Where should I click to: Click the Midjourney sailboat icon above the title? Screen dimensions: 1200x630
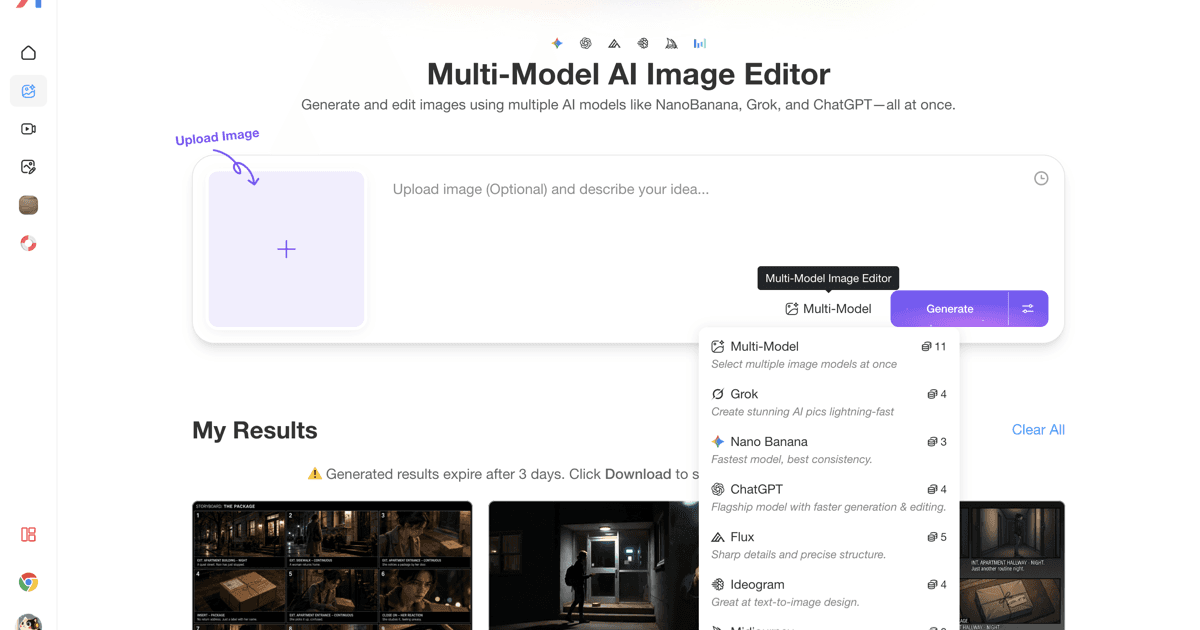tap(671, 43)
